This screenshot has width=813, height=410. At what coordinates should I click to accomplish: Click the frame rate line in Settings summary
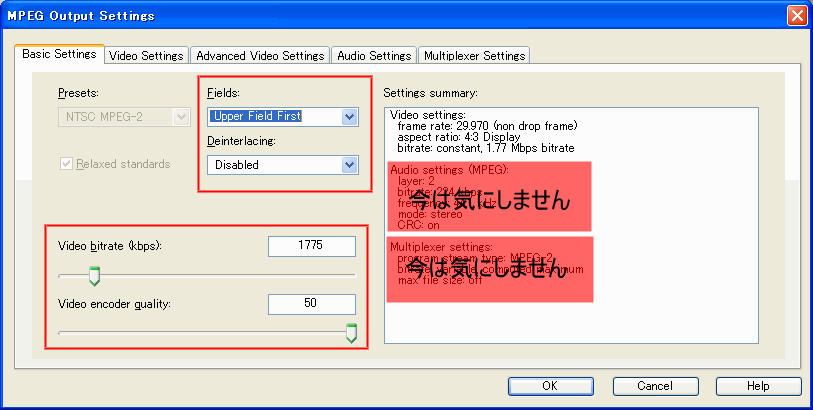click(x=488, y=126)
